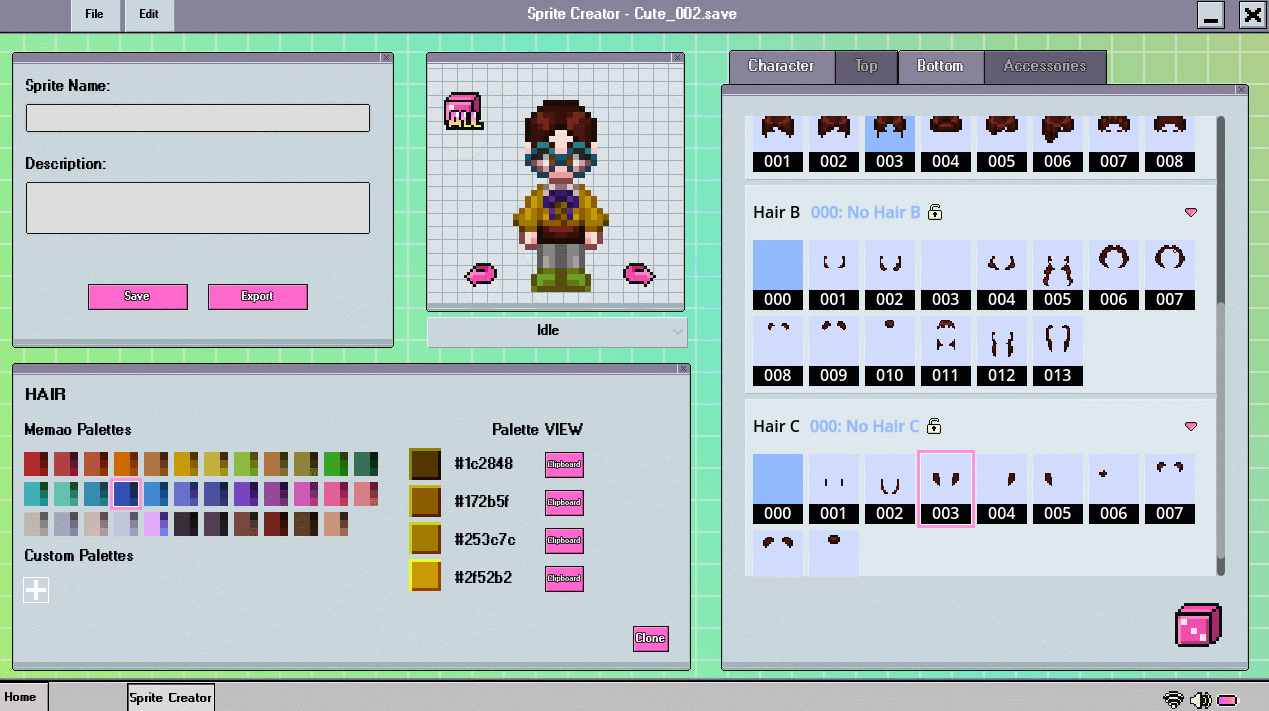Select Hair C style 007
This screenshot has width=1269, height=711.
click(1170, 489)
